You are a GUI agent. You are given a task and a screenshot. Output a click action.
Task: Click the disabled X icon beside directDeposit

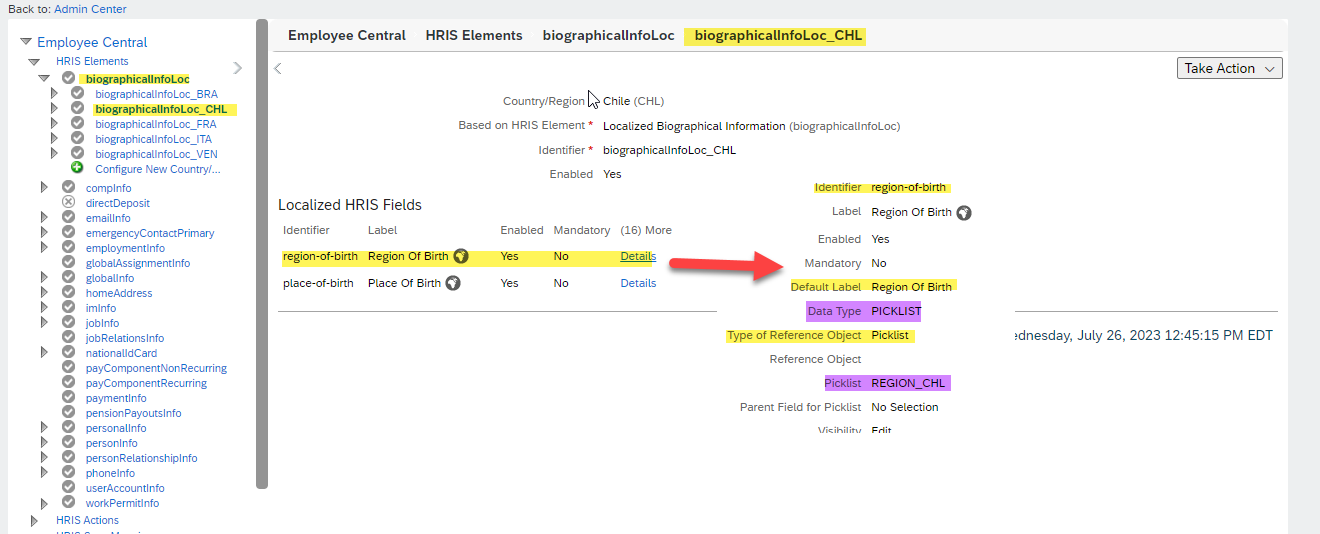click(68, 203)
